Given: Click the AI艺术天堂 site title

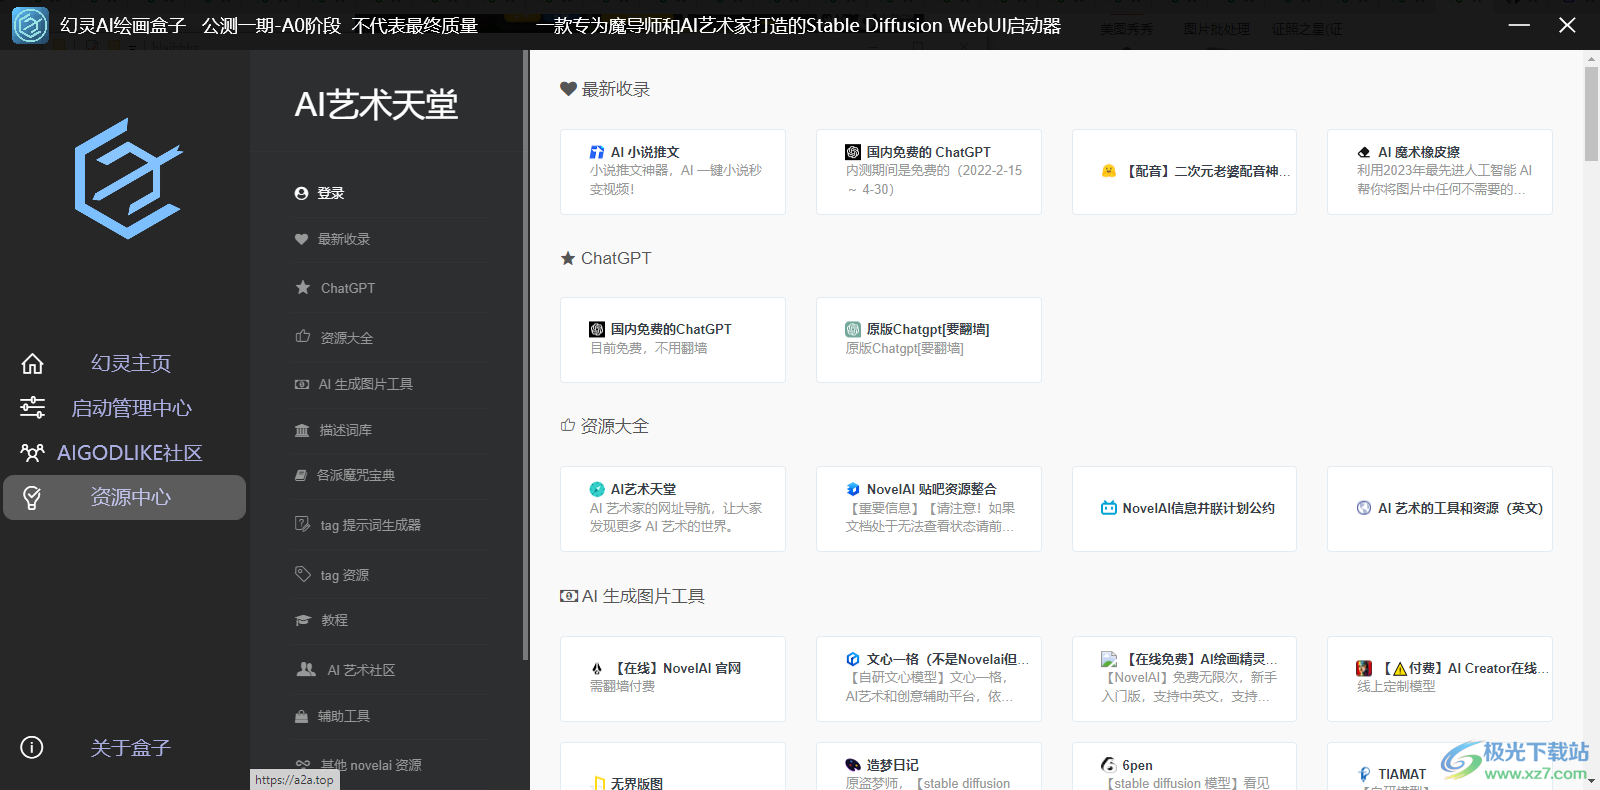Looking at the screenshot, I should point(376,105).
